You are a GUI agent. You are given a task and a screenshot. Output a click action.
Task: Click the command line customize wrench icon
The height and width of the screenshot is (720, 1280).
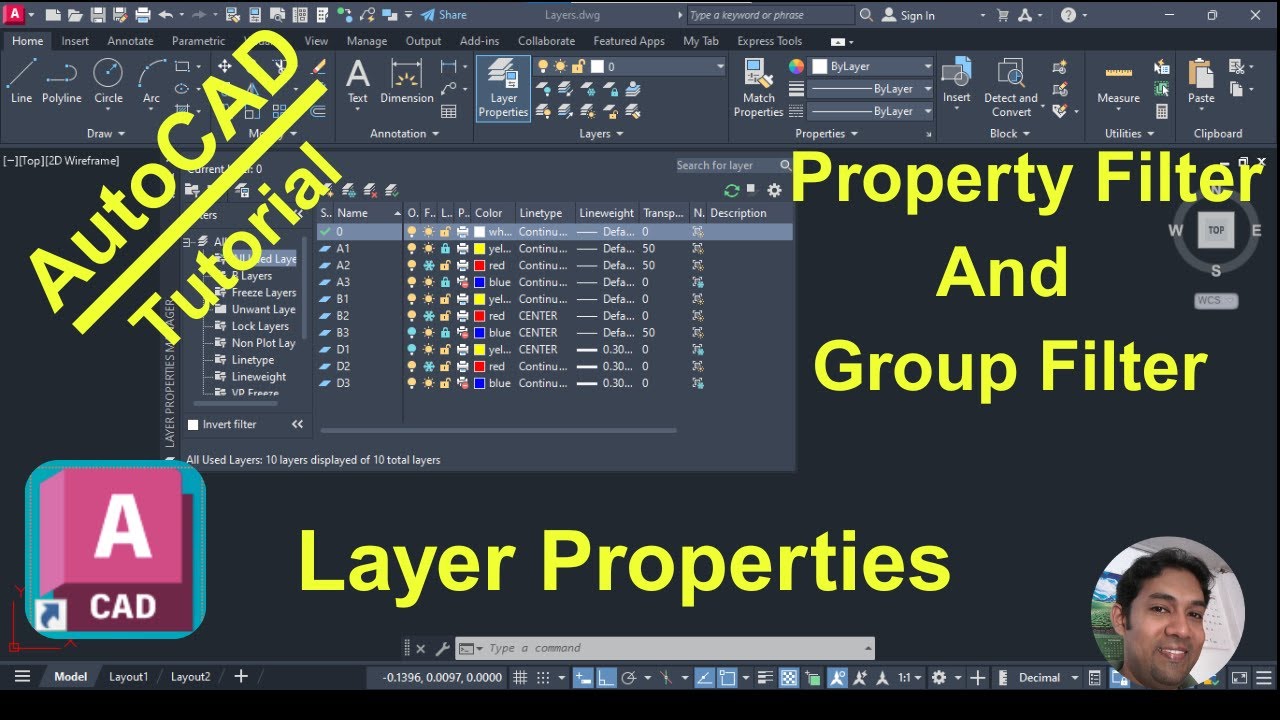pyautogui.click(x=442, y=648)
